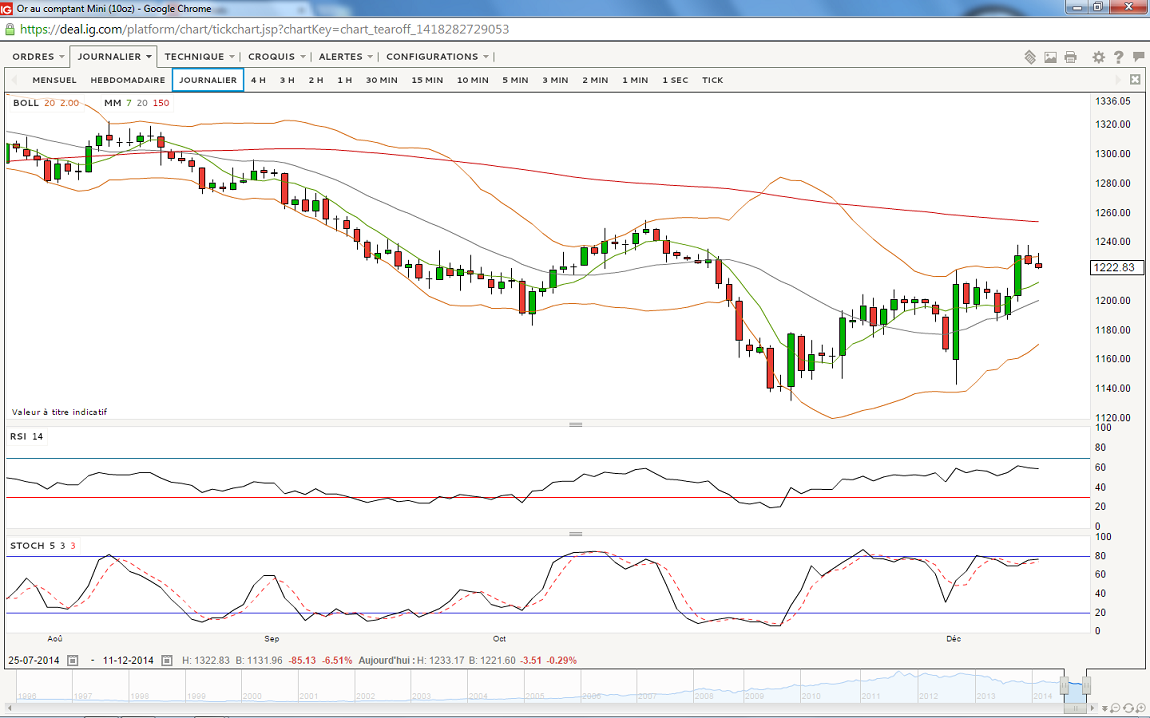Click the BOLL indicator label
This screenshot has height=718, width=1150.
(x=45, y=103)
